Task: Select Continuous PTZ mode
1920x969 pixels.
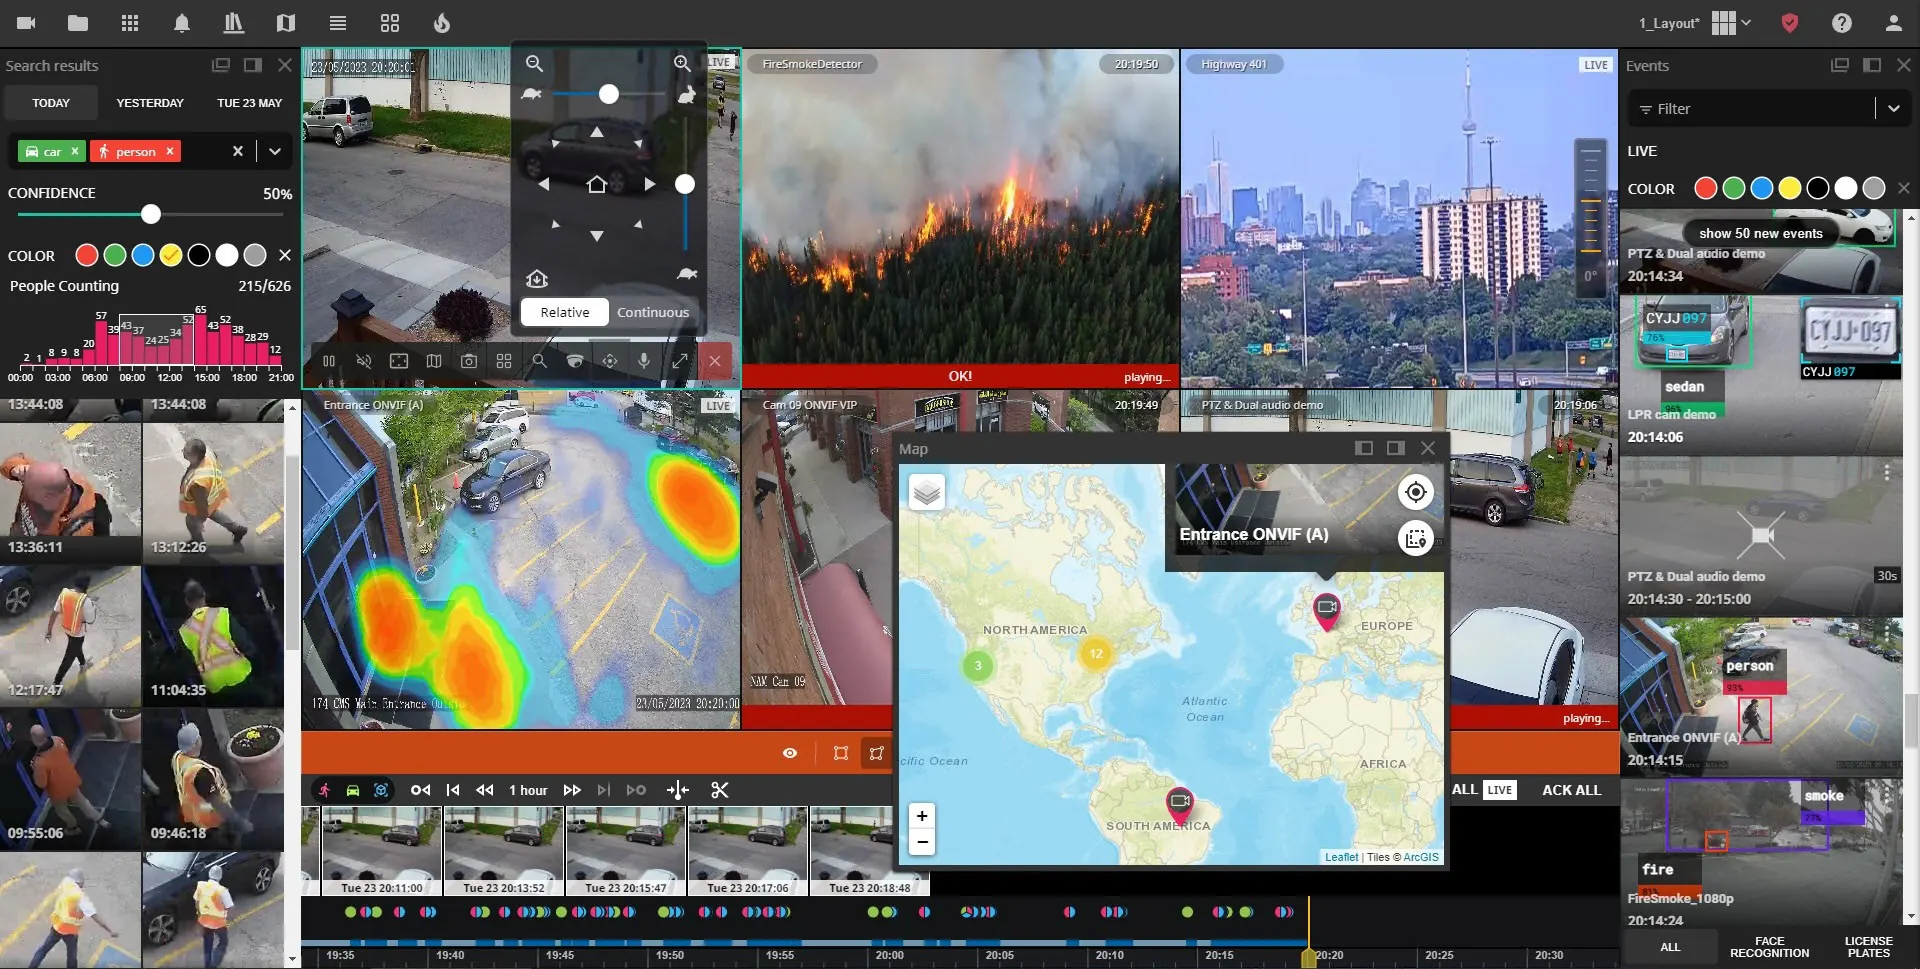Action: point(653,312)
